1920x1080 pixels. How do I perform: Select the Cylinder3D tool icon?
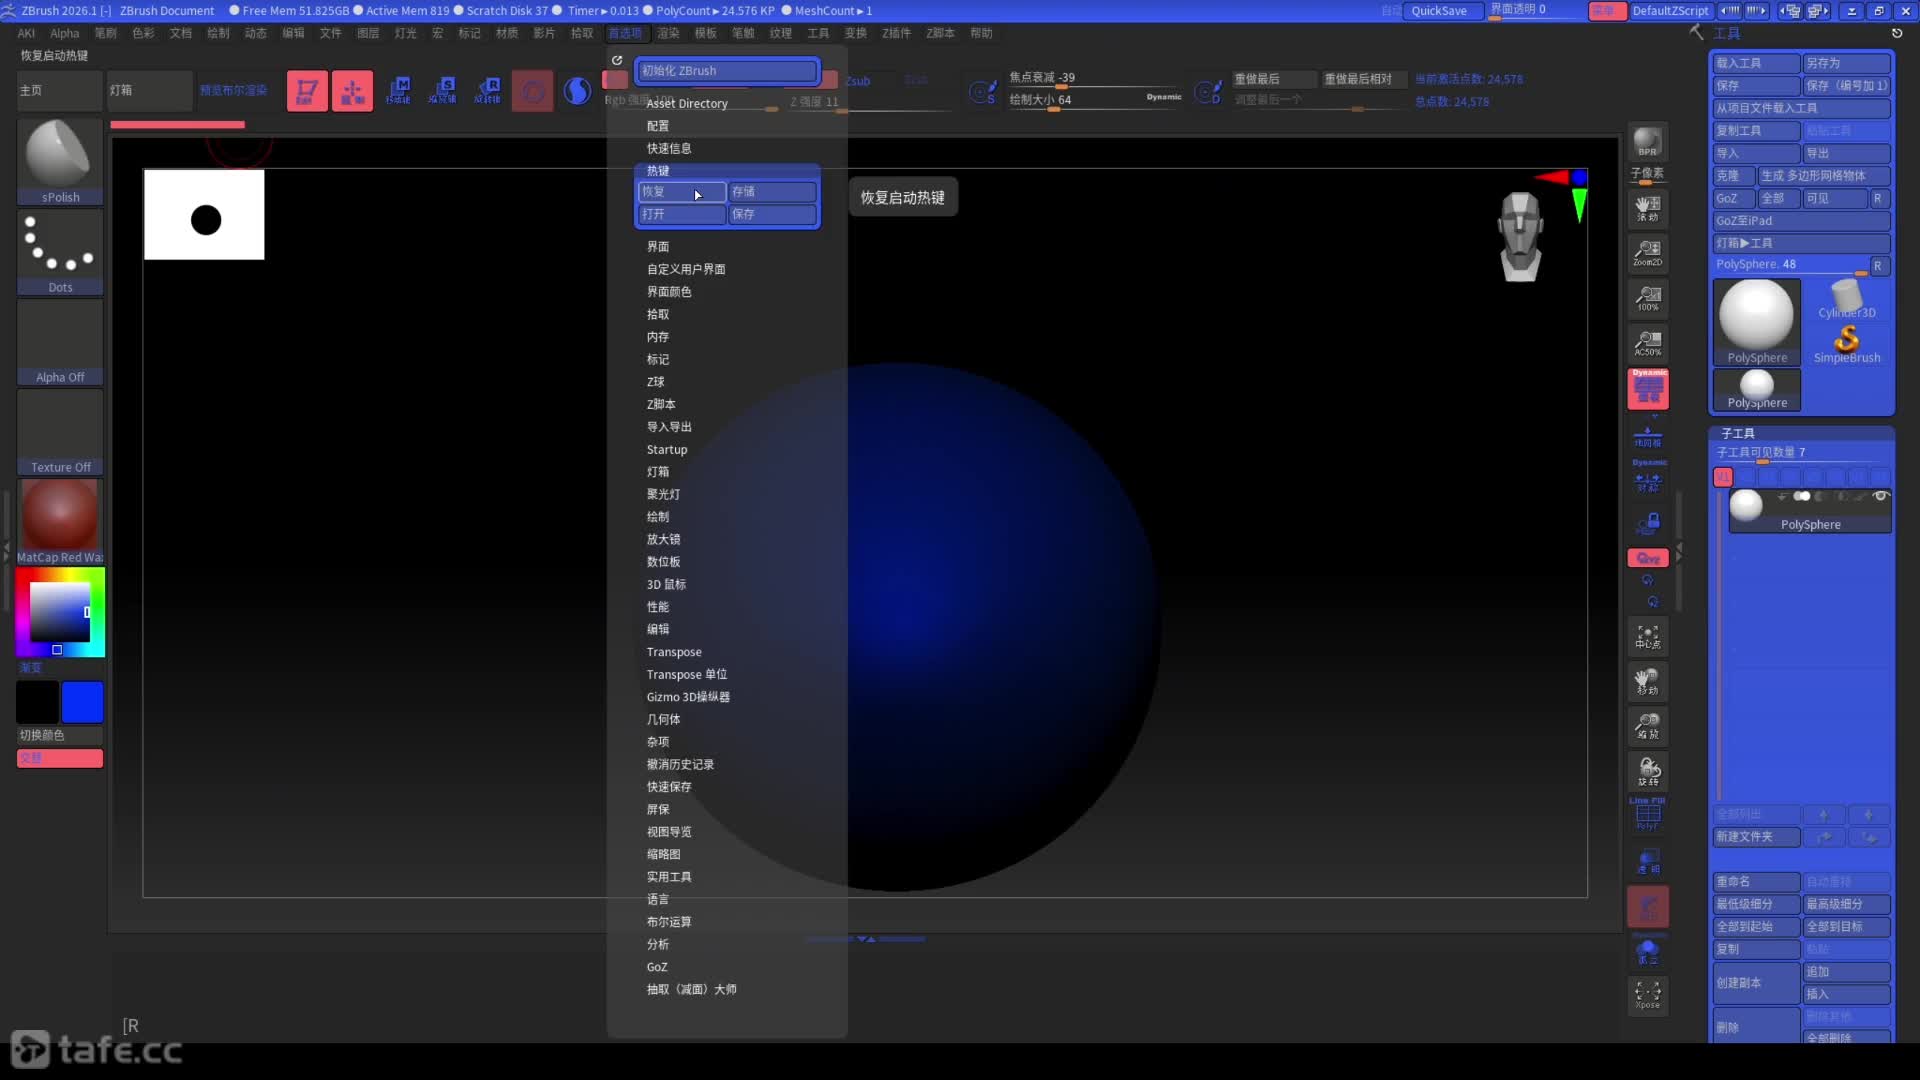tap(1847, 299)
